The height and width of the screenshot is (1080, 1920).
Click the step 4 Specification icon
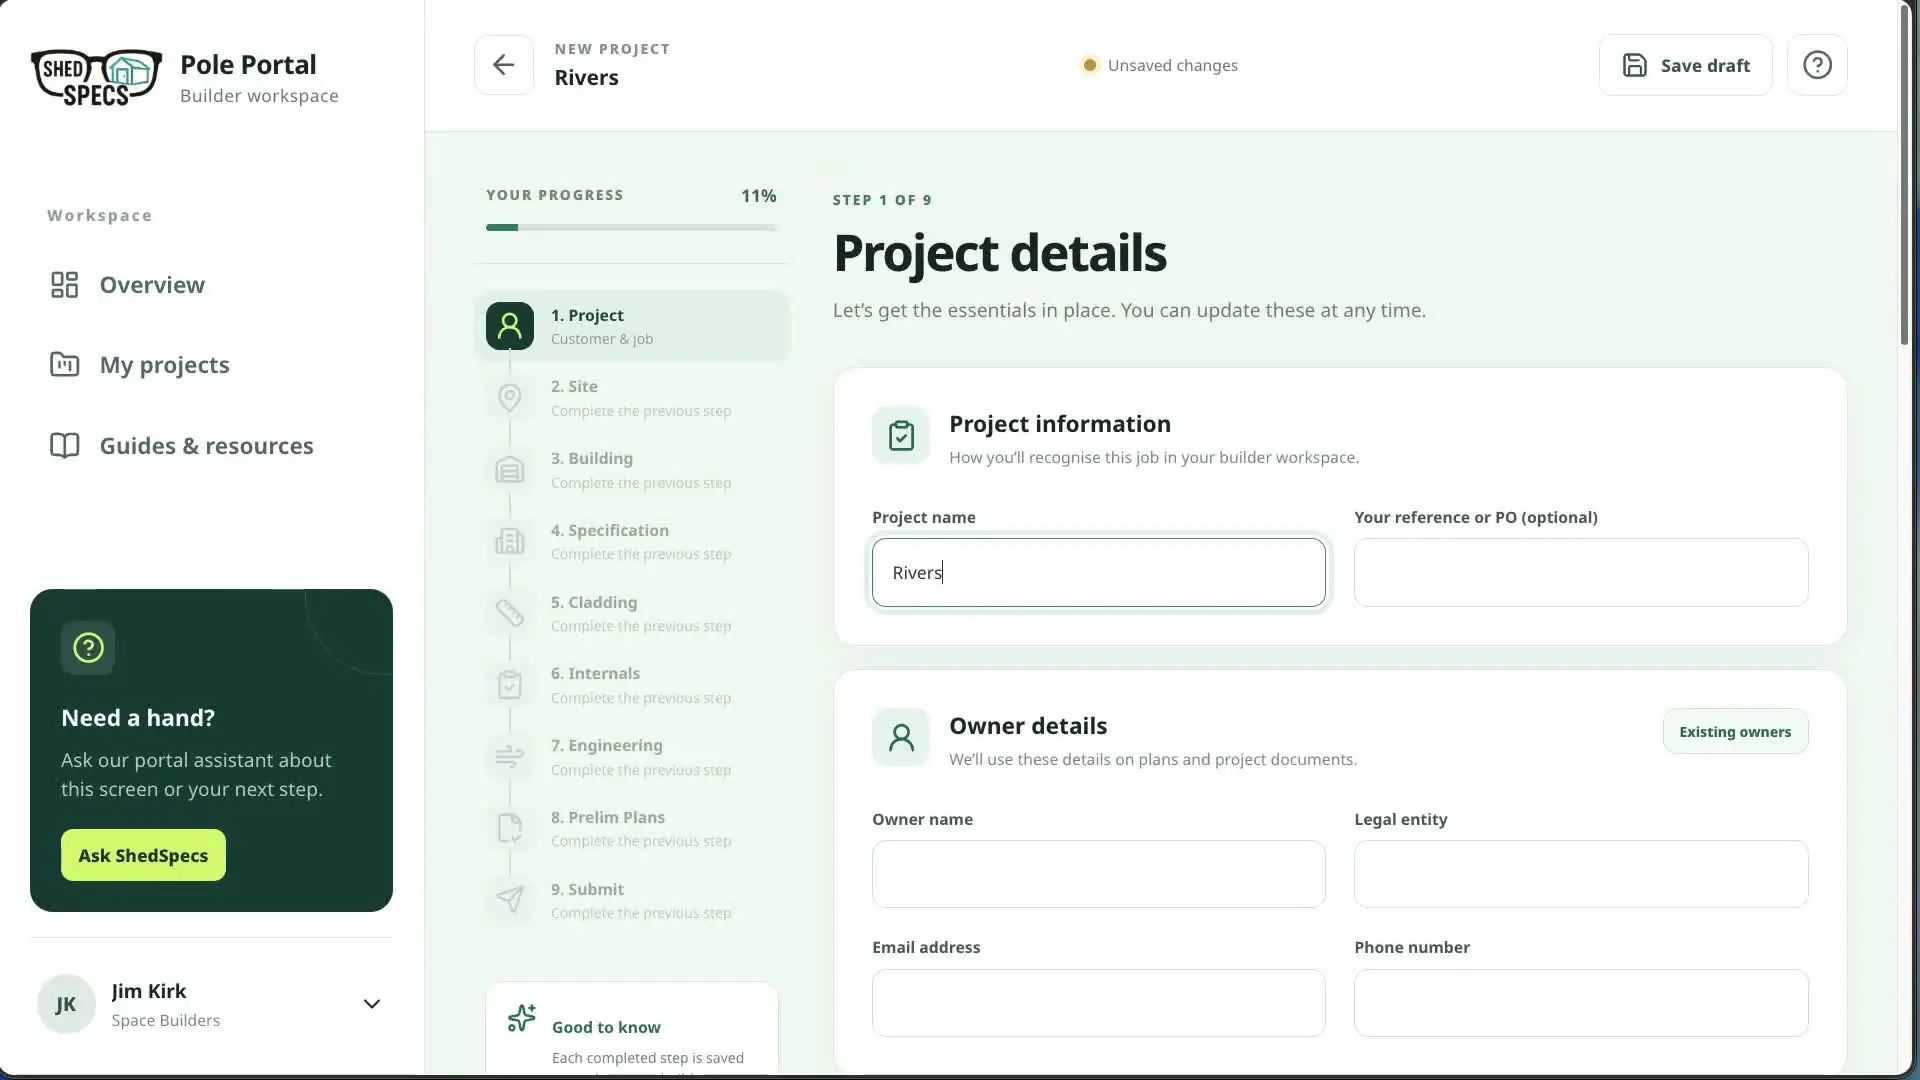click(x=510, y=542)
